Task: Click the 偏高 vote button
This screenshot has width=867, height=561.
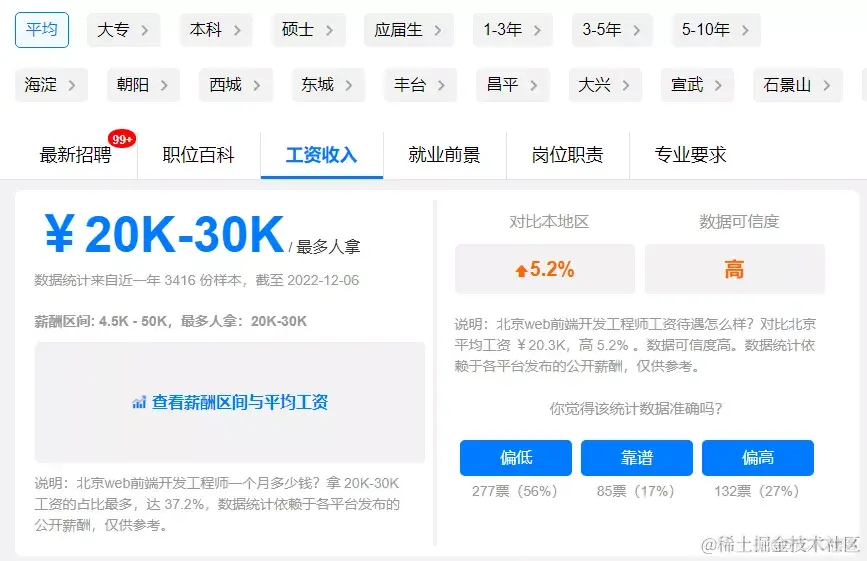Action: tap(758, 458)
